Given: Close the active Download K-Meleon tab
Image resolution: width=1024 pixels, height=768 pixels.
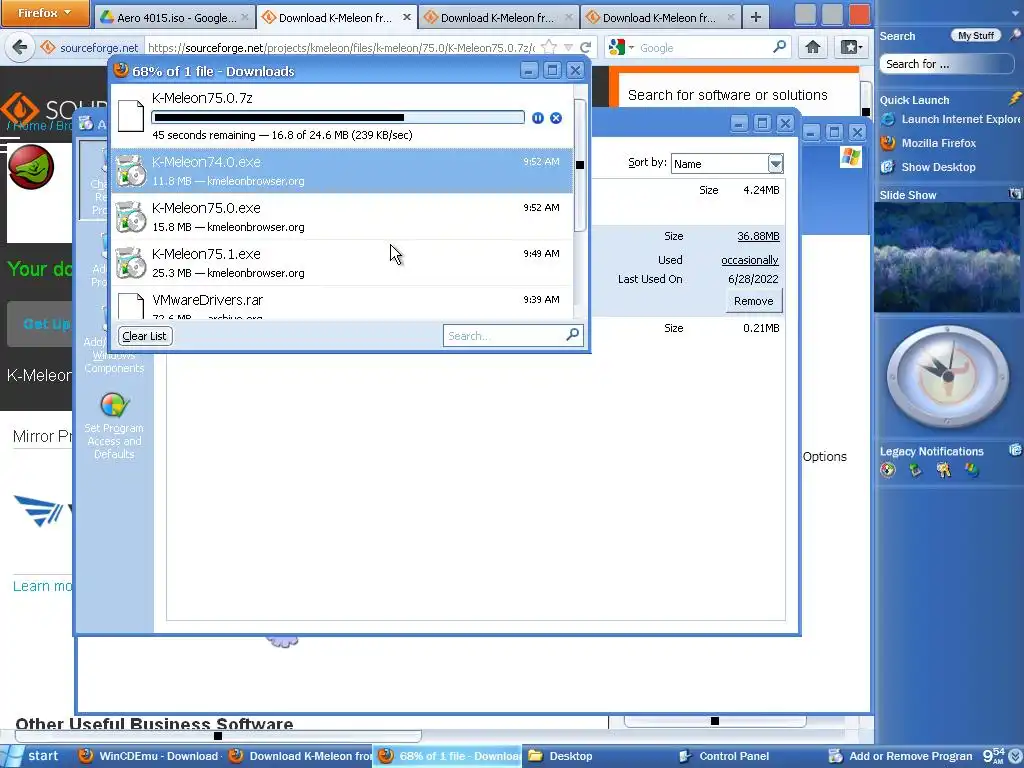Looking at the screenshot, I should coord(407,18).
